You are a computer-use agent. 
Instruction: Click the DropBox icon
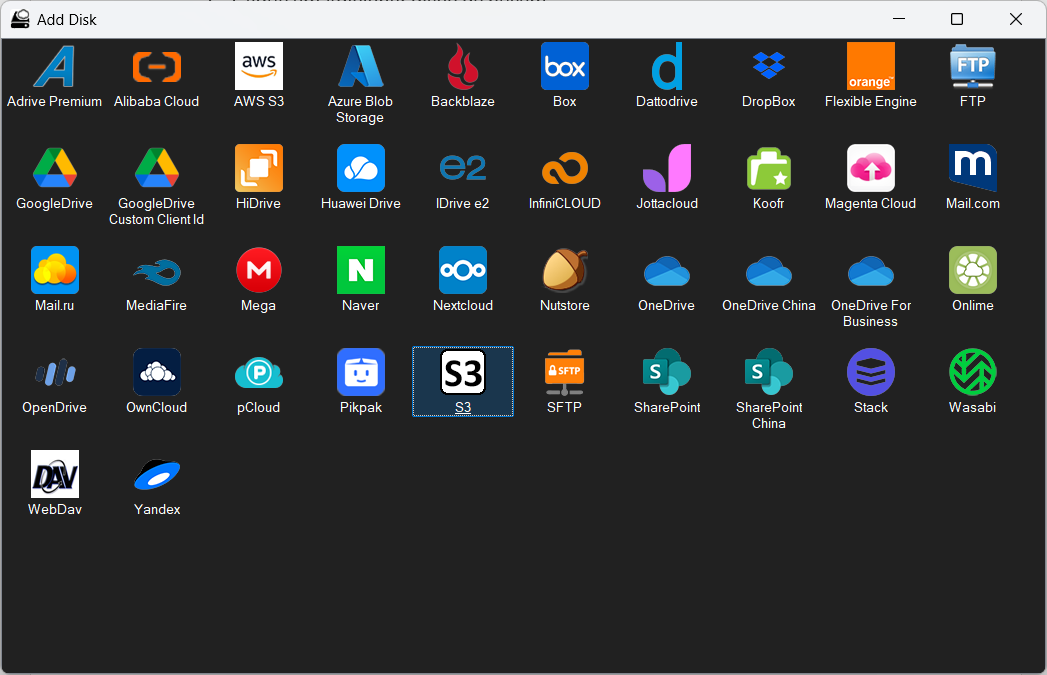768,67
